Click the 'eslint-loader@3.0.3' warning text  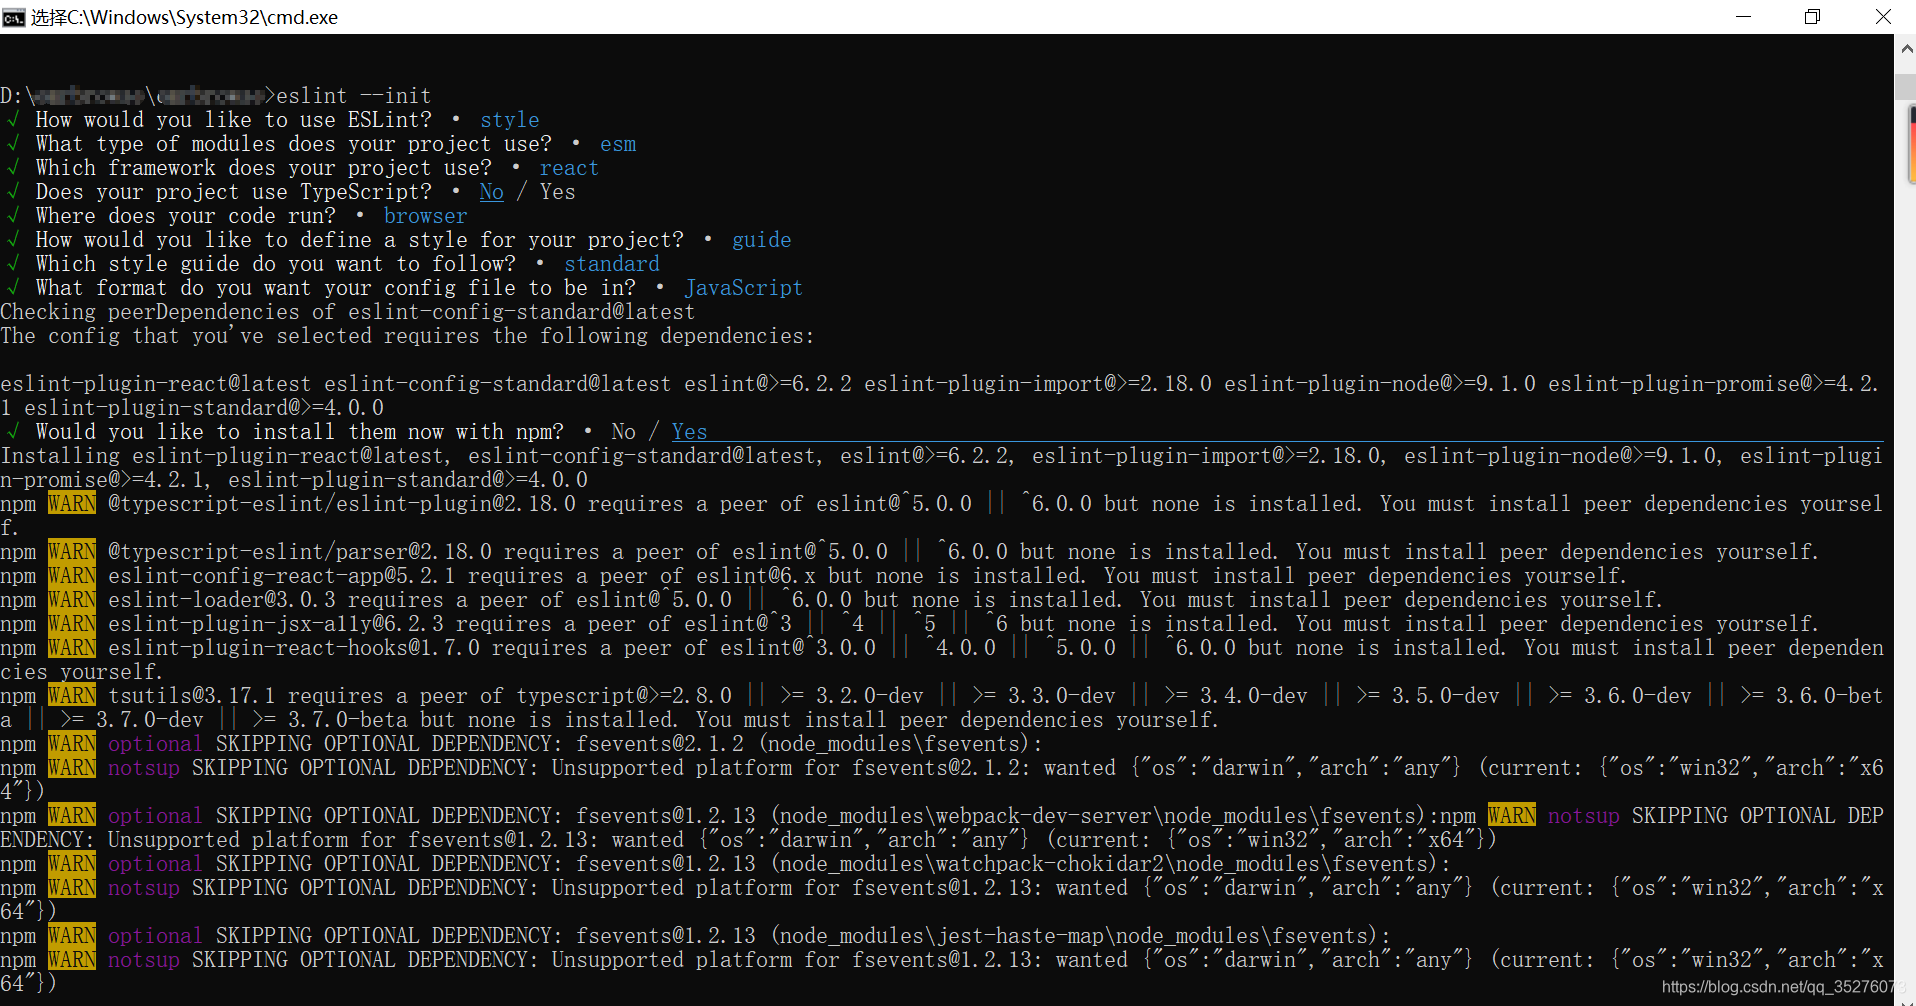click(222, 600)
